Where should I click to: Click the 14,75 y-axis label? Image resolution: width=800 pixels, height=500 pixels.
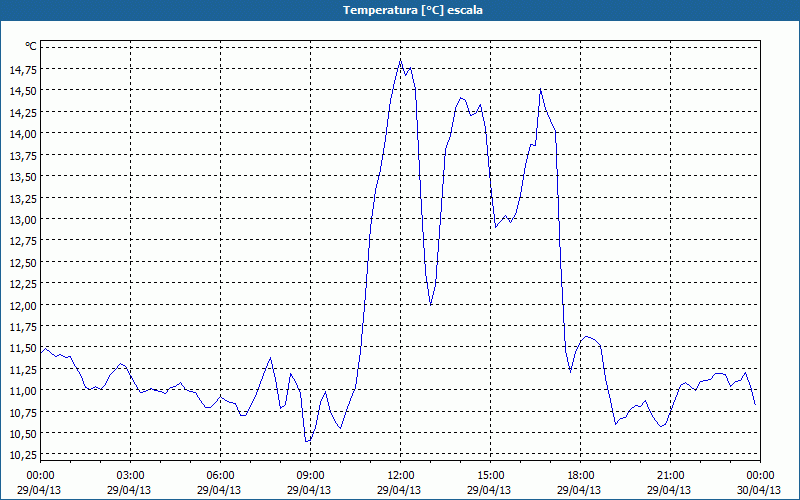pos(22,69)
